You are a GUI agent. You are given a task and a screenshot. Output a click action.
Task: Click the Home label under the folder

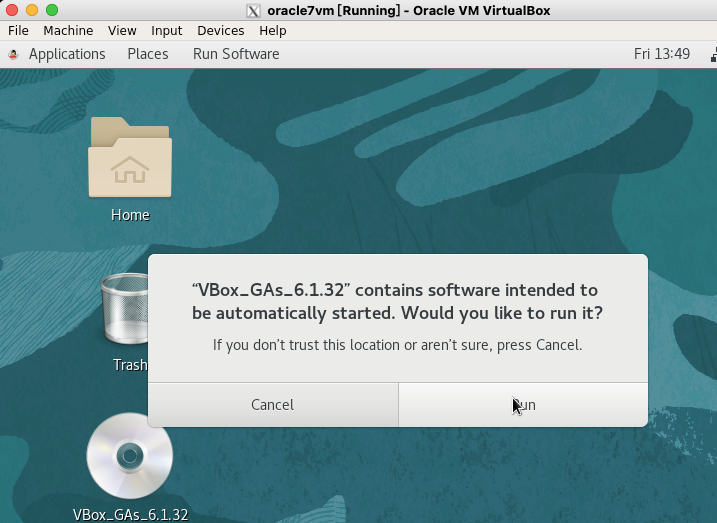coord(130,215)
